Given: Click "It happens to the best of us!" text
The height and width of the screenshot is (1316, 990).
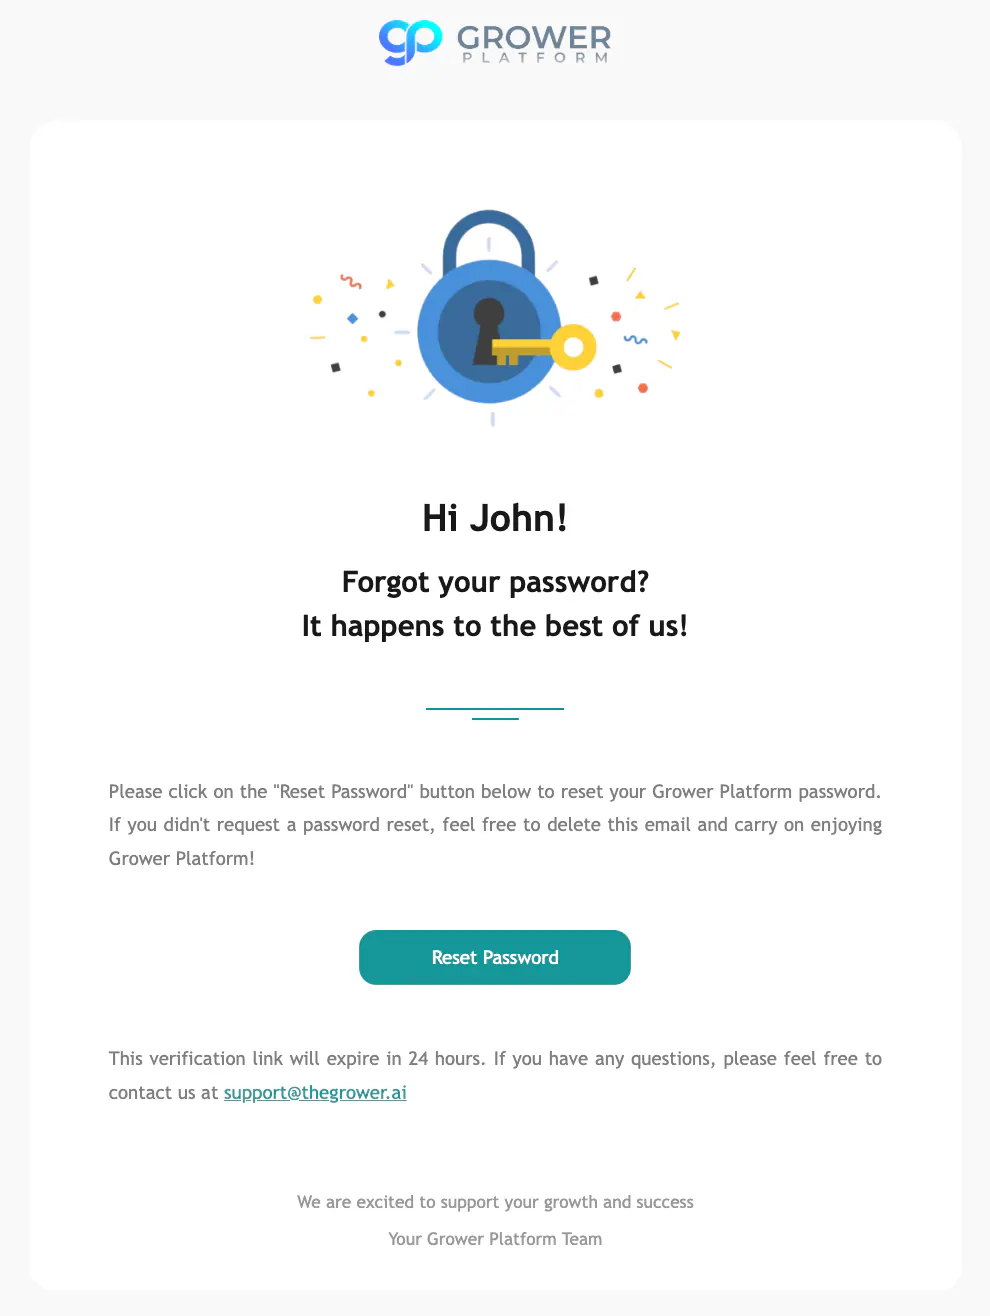Looking at the screenshot, I should 495,626.
